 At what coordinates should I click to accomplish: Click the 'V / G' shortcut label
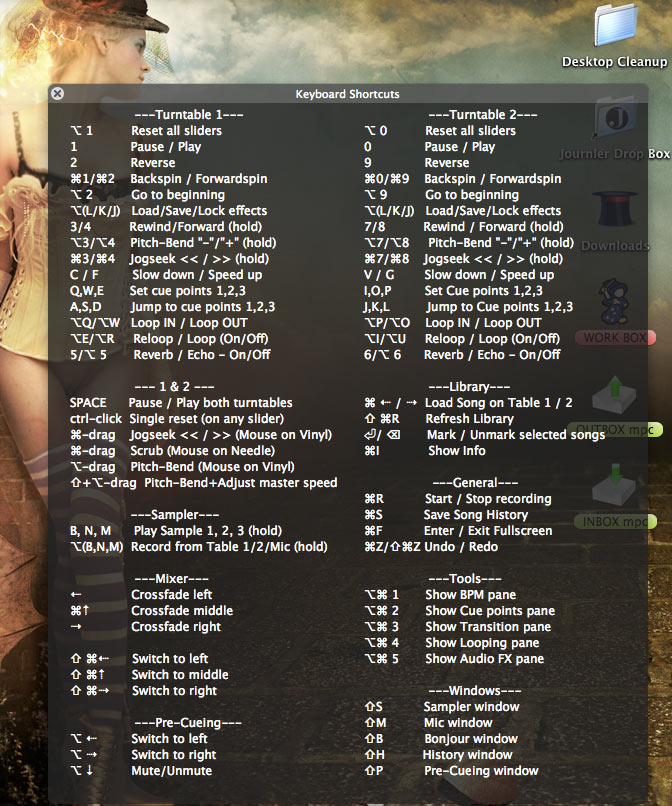[379, 275]
